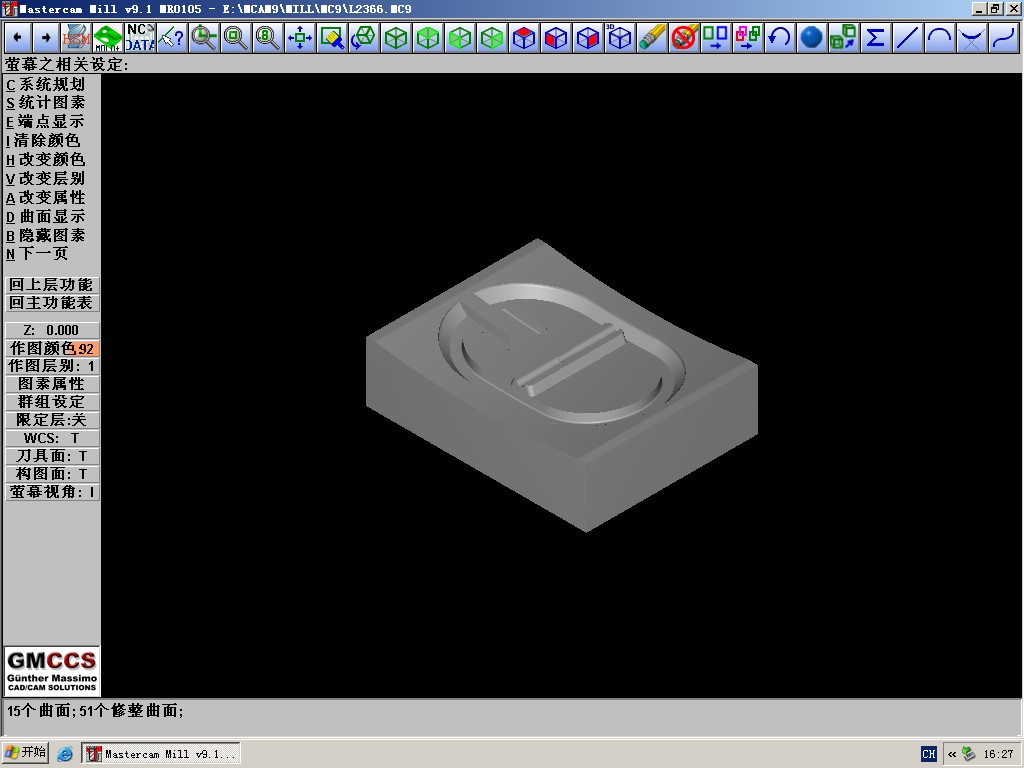The image size is (1024, 768).
Task: Choose the 改变层别 menu item
Action: (x=46, y=178)
